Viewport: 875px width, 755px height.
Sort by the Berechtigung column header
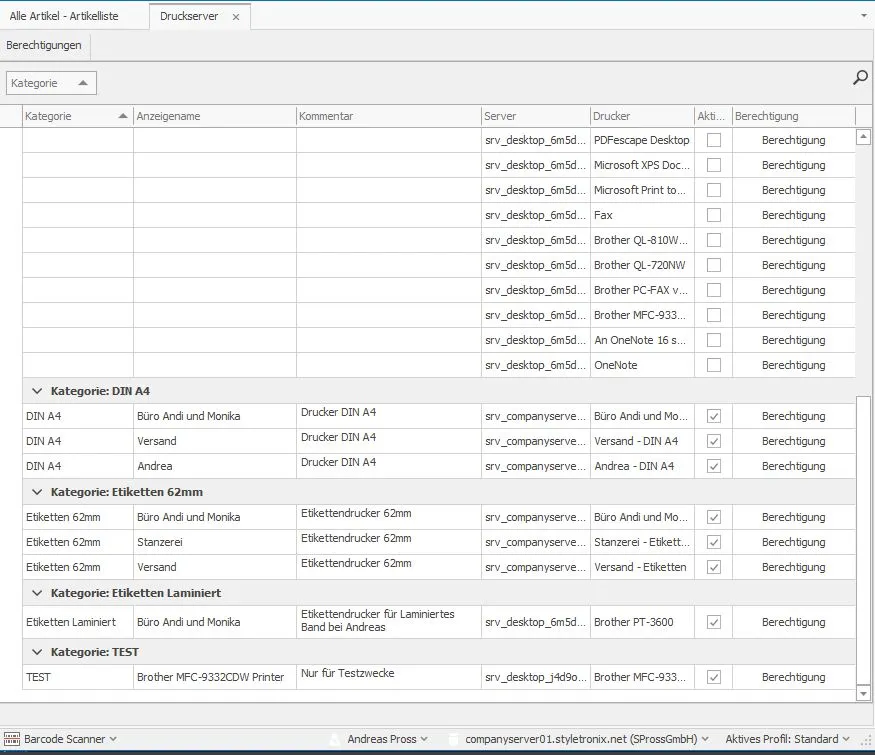pos(794,116)
